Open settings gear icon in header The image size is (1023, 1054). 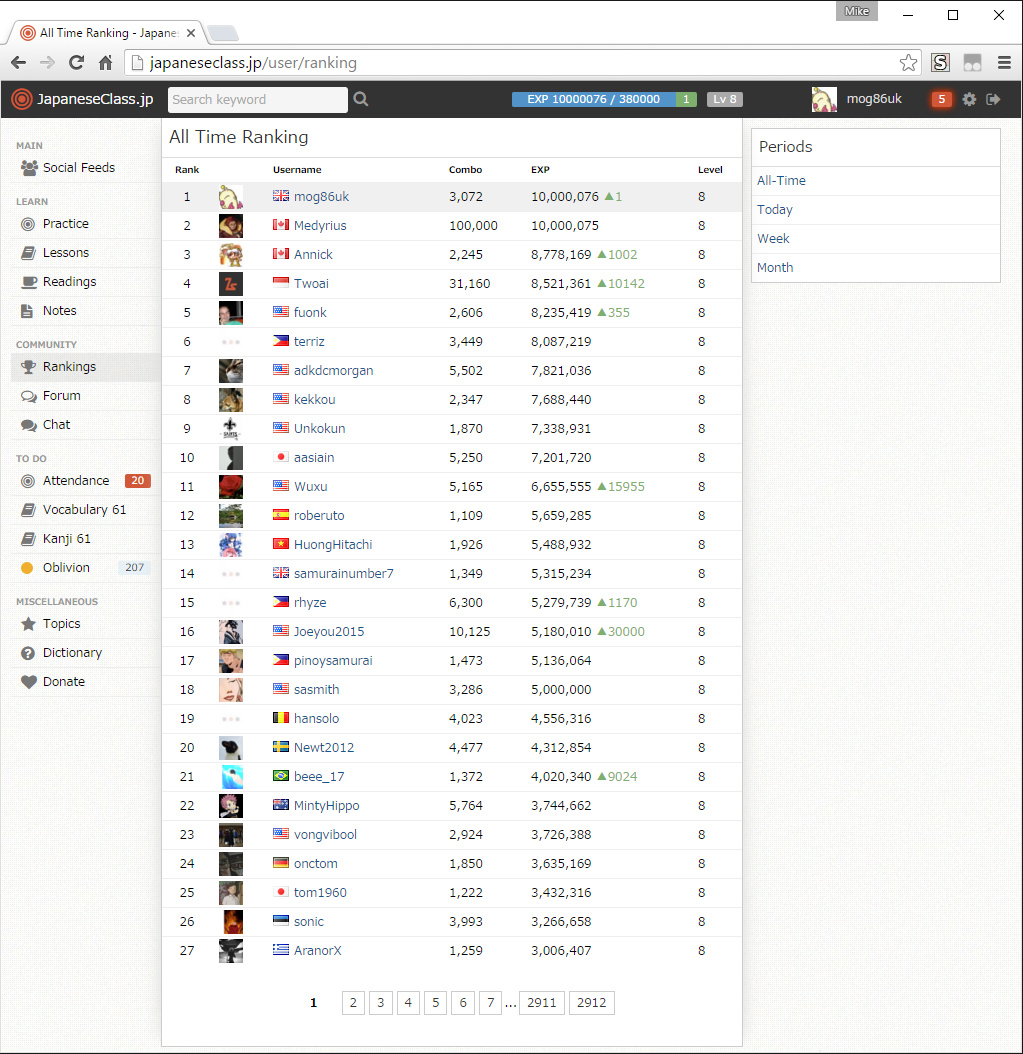coord(969,99)
